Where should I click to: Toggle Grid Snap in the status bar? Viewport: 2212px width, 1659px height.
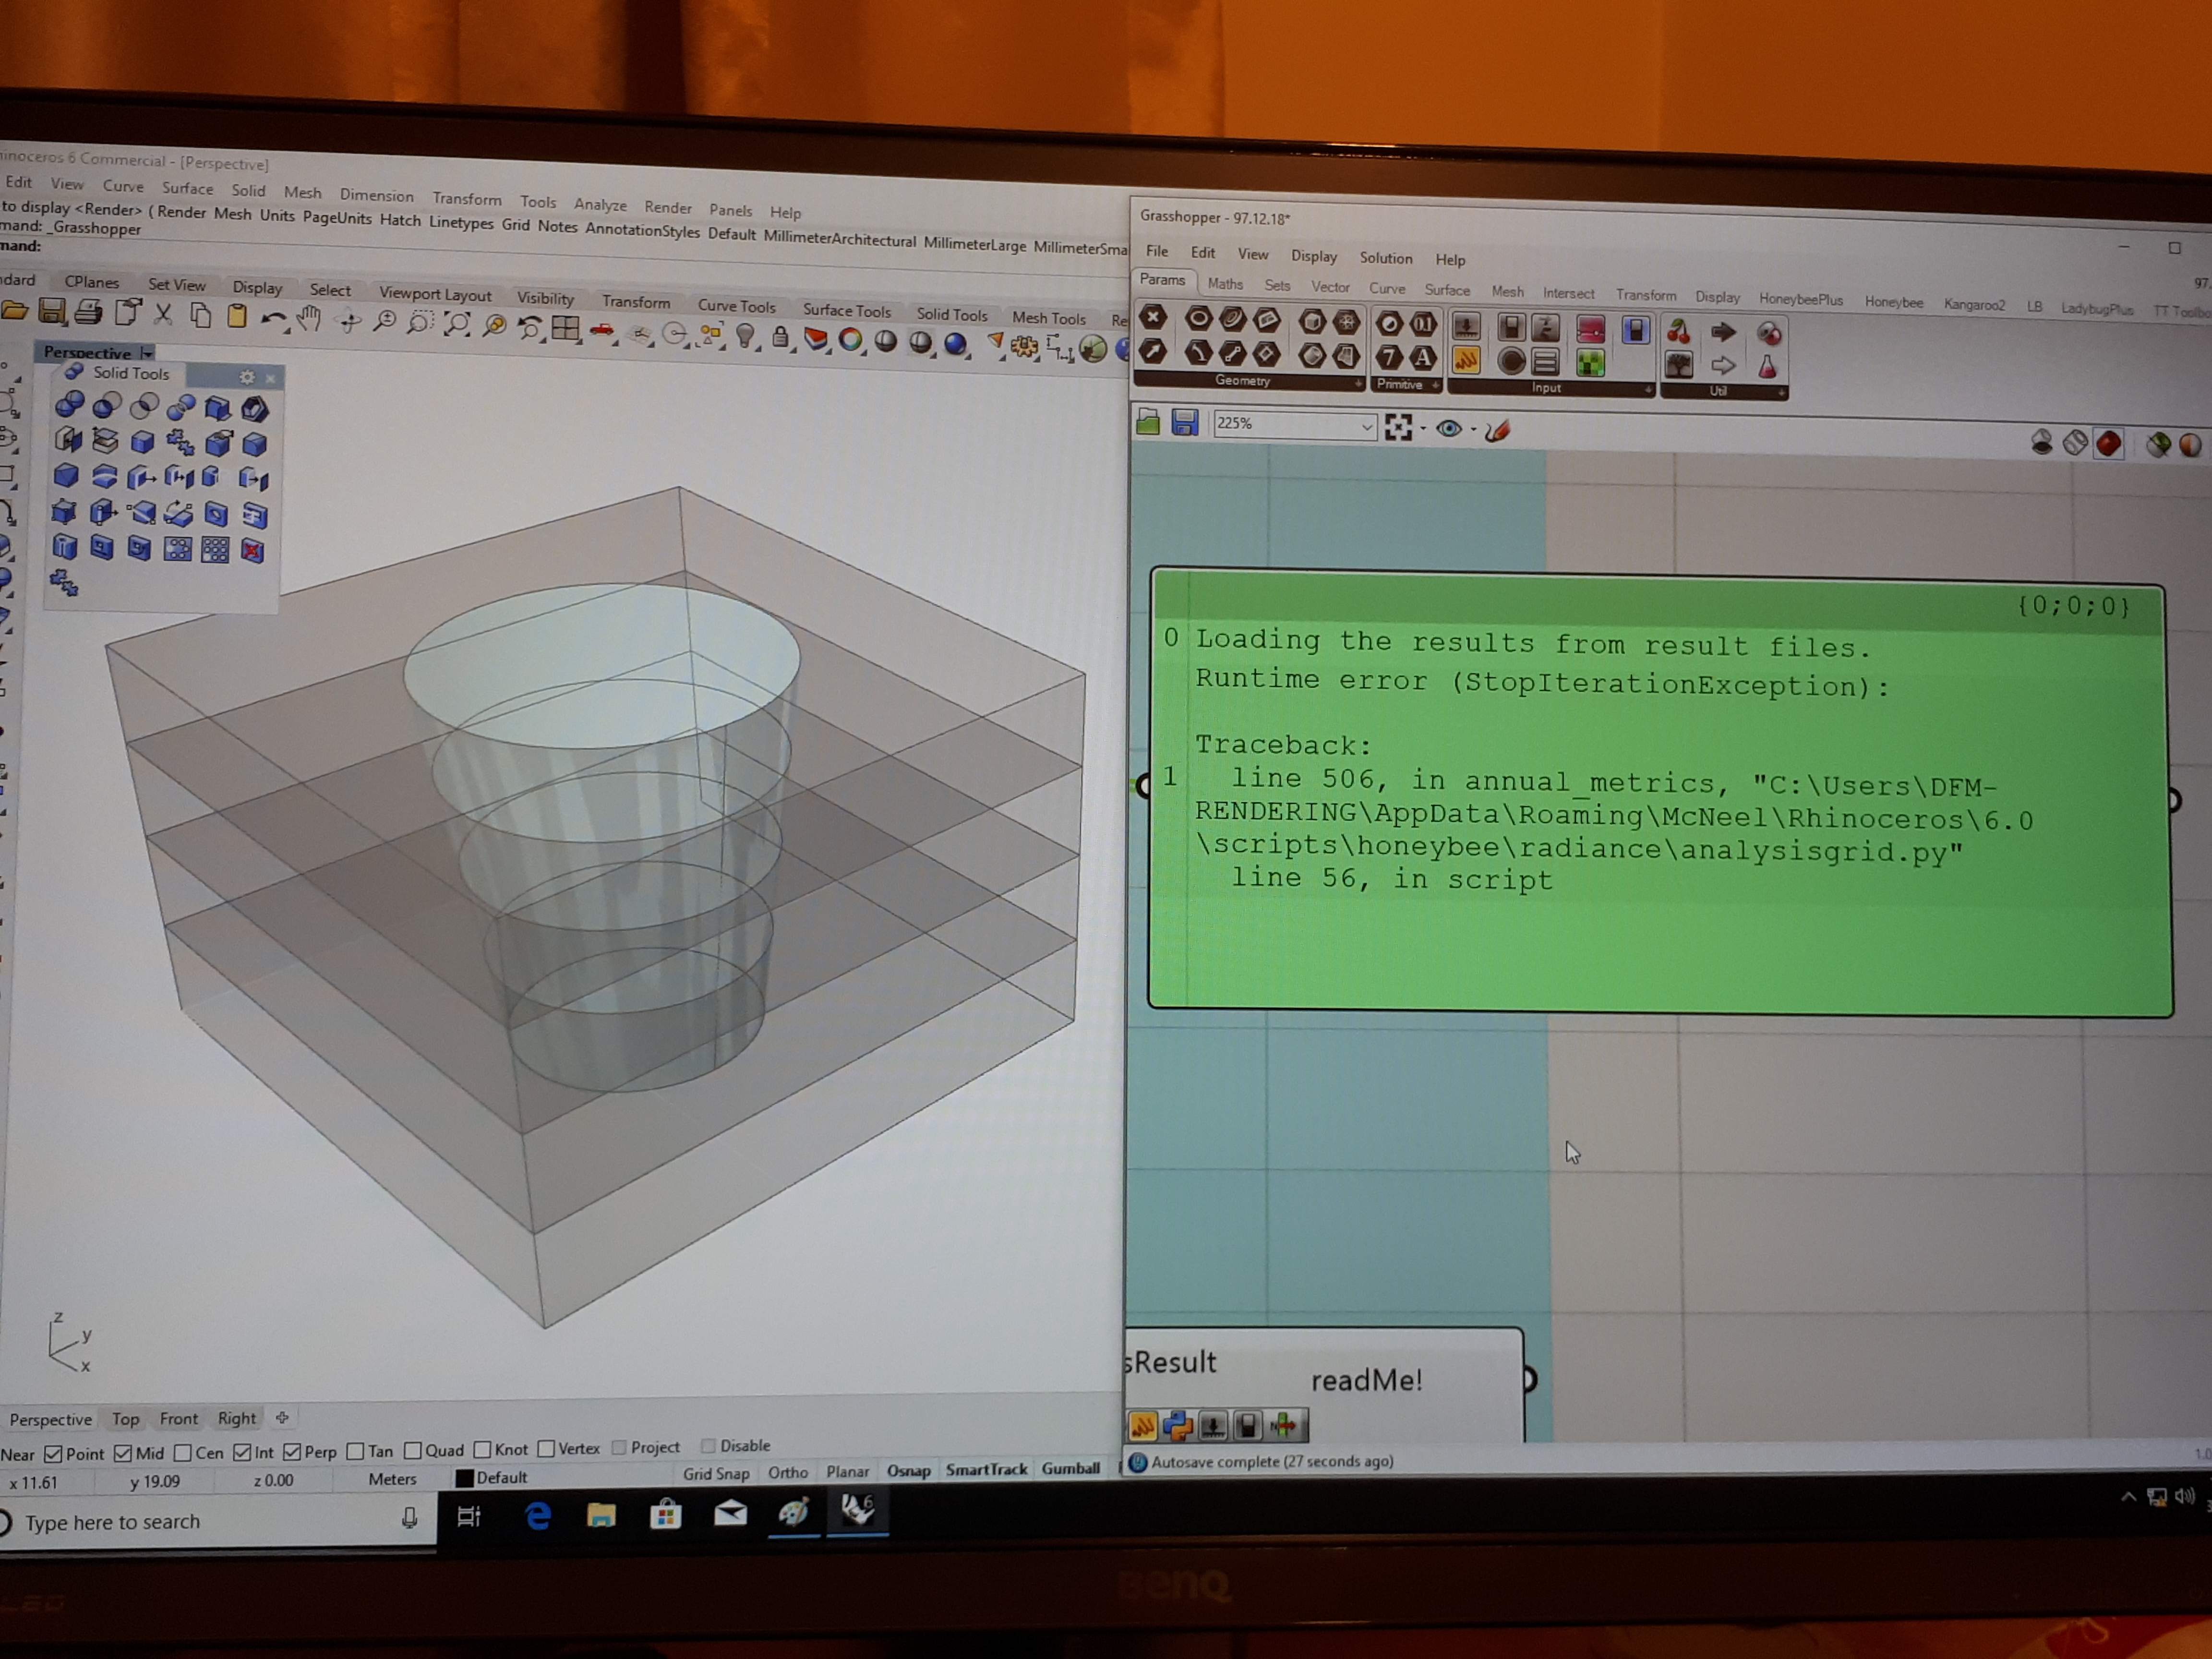click(716, 1474)
